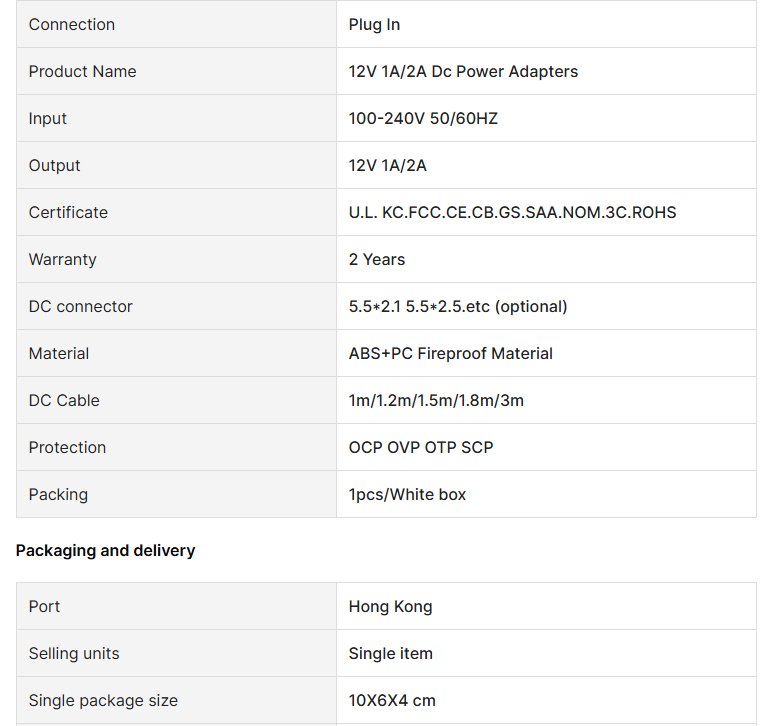Select the "5.5*2.1 5.5*2.5.etc (optional)" value
Image resolution: width=772 pixels, height=726 pixels.
pos(458,306)
